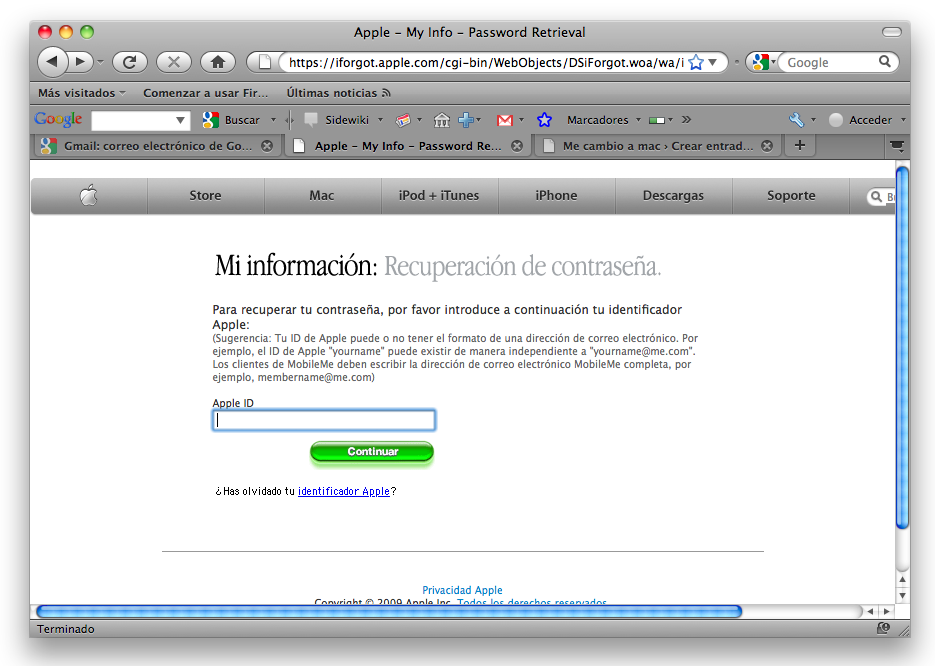
Task: Open Mac in Apple navigation bar
Action: coord(321,196)
